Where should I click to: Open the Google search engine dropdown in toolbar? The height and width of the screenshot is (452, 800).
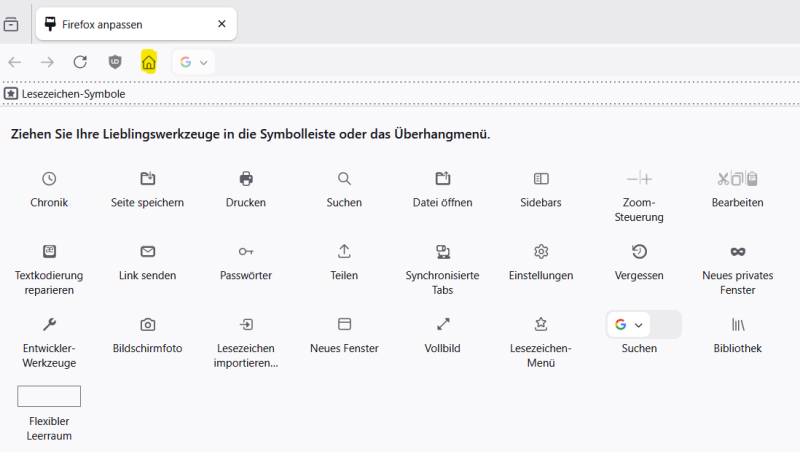(x=194, y=62)
